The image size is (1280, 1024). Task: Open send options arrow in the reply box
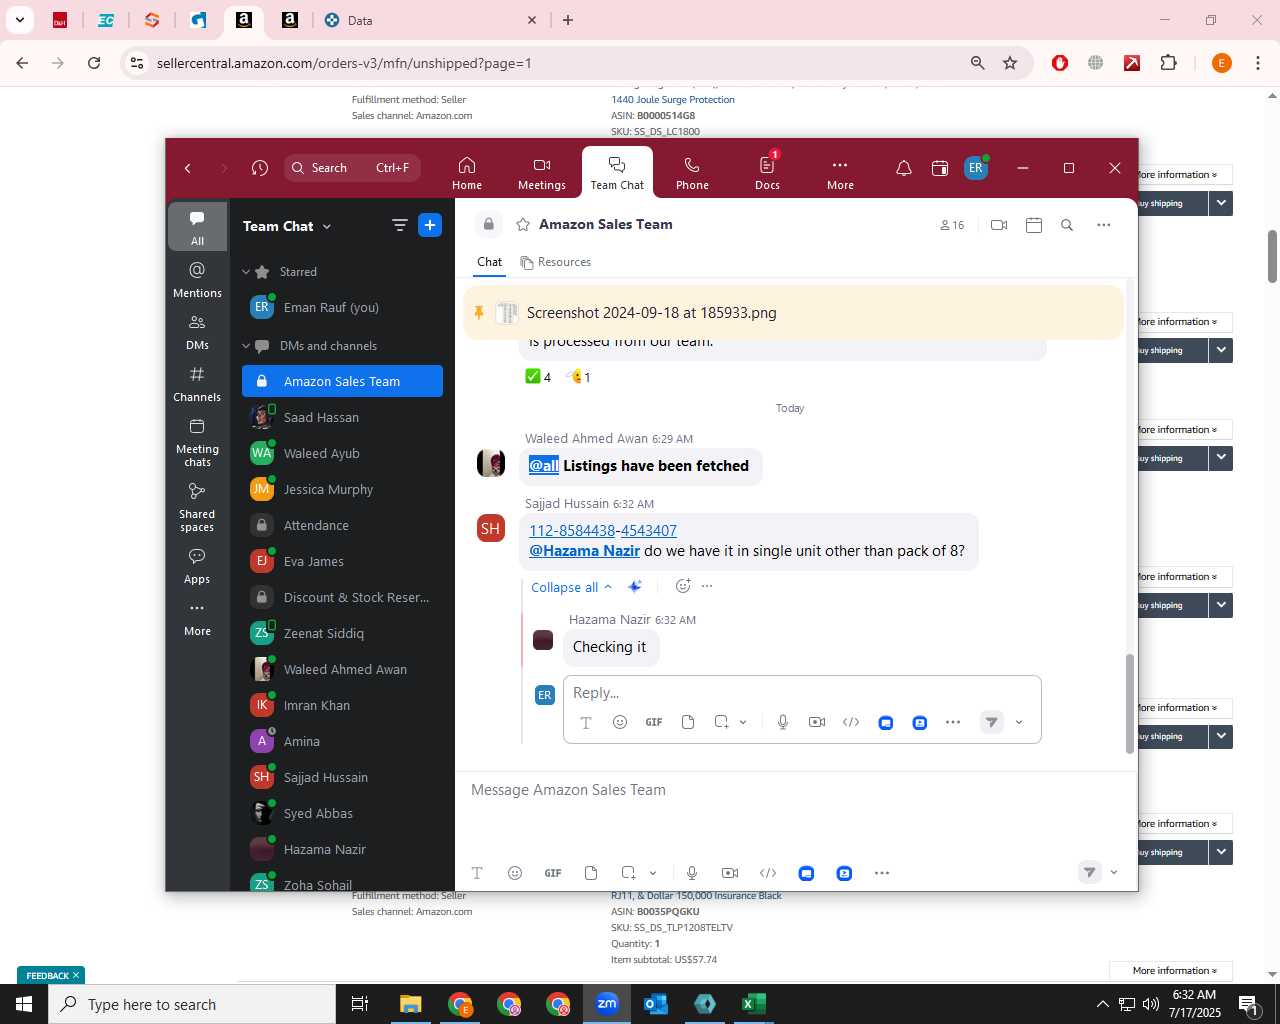(x=1019, y=722)
